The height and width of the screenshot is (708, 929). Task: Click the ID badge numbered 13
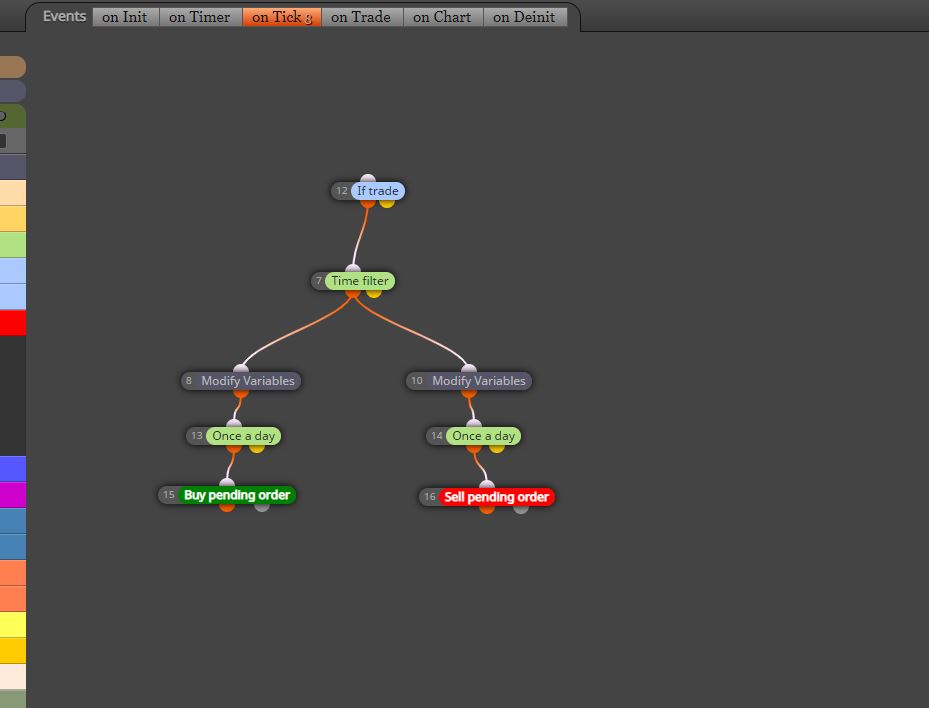pos(197,436)
